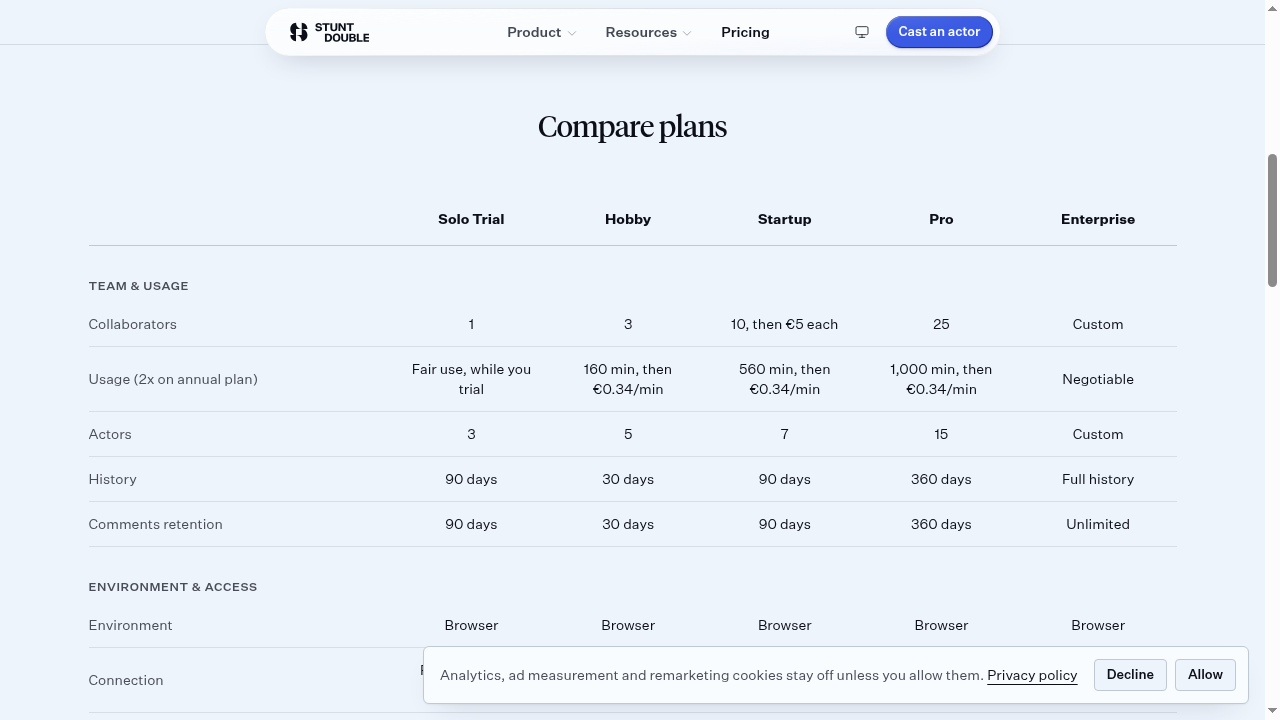
Task: Click the Pro Collaborators '25' cell
Action: click(x=941, y=324)
